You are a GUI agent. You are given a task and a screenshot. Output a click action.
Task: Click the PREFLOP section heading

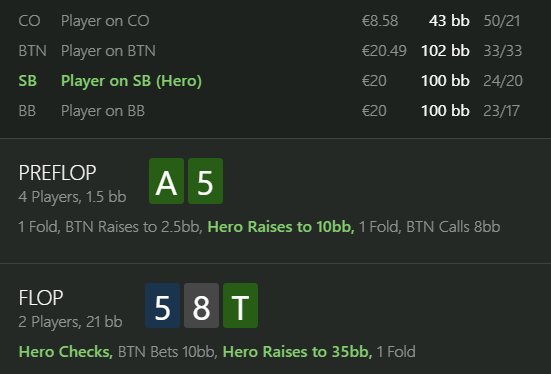point(57,173)
